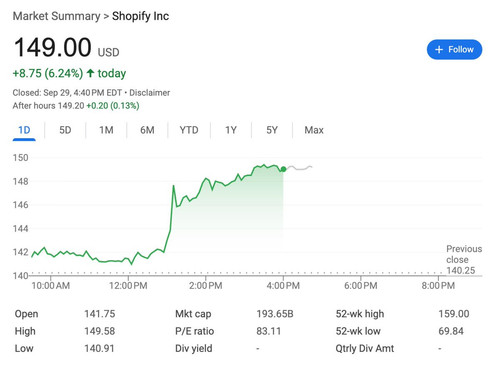
Task: Click the 149.00 USD price
Action: click(x=66, y=47)
